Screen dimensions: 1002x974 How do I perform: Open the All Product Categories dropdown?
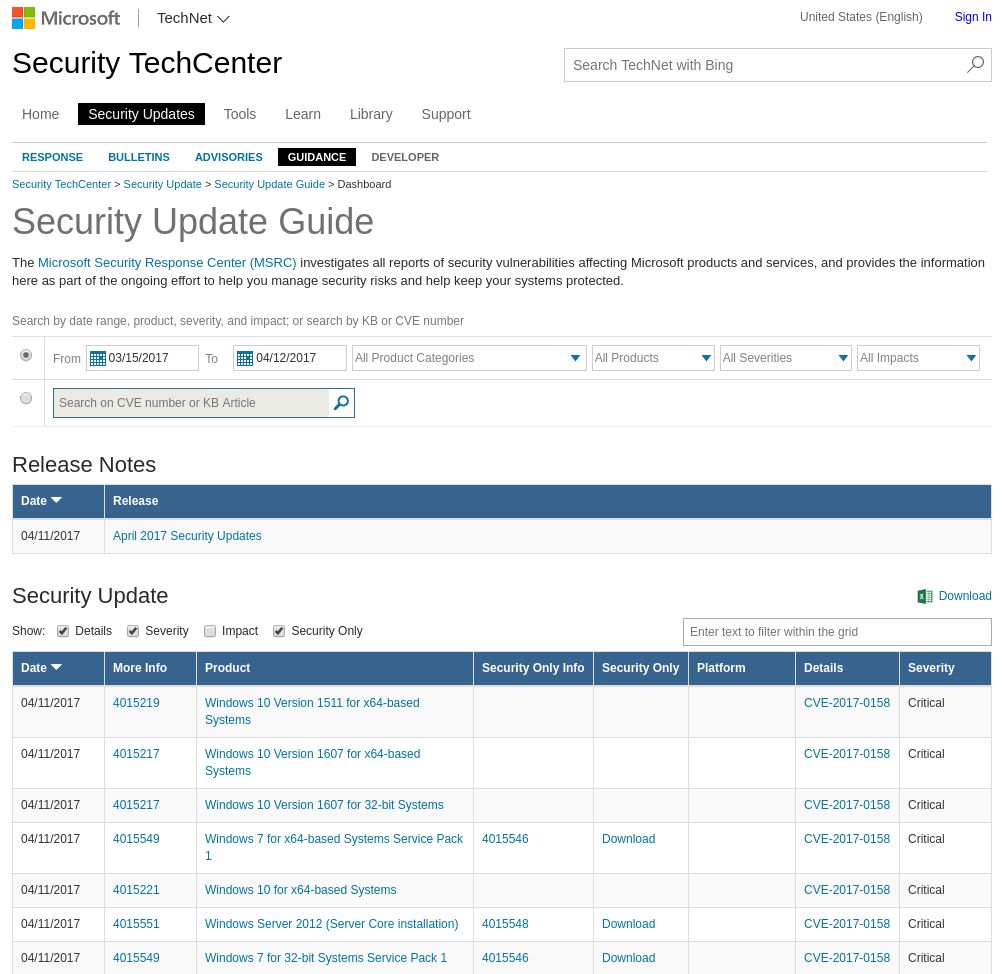(575, 358)
